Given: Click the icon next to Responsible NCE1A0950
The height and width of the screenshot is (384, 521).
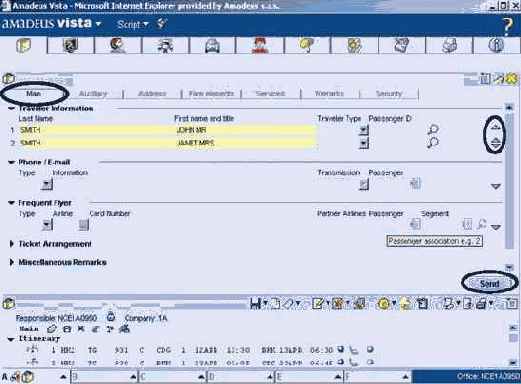Looking at the screenshot, I should click(x=111, y=317).
